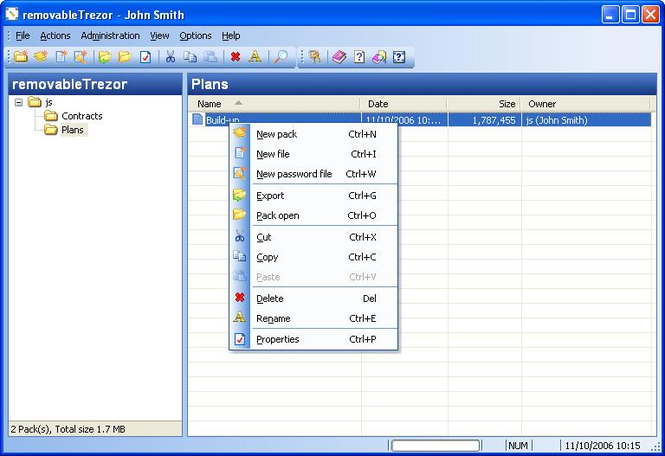Open the Actions menu
This screenshot has width=665, height=456.
[x=55, y=36]
